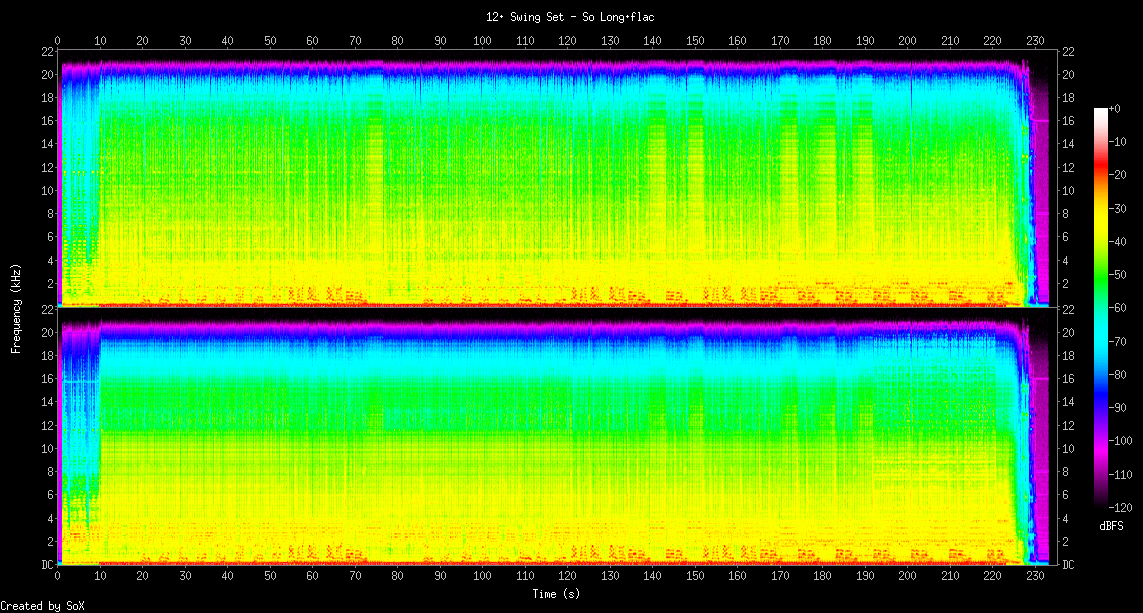Click the bottom-left 'DC' frequency label
The image size is (1143, 613).
click(46, 565)
